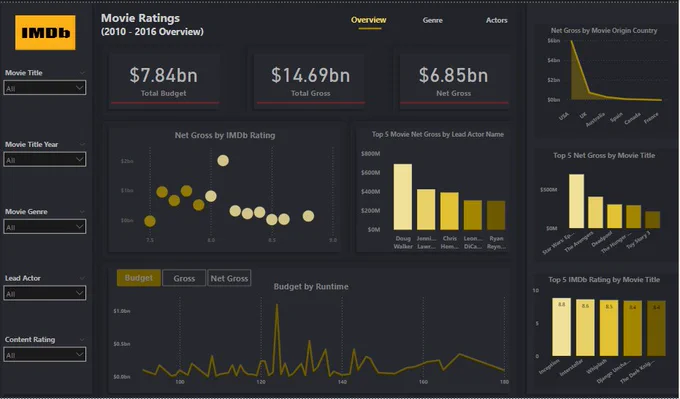Select the Whiplash 8.5 rating bar
The height and width of the screenshot is (399, 680).
pyautogui.click(x=609, y=328)
